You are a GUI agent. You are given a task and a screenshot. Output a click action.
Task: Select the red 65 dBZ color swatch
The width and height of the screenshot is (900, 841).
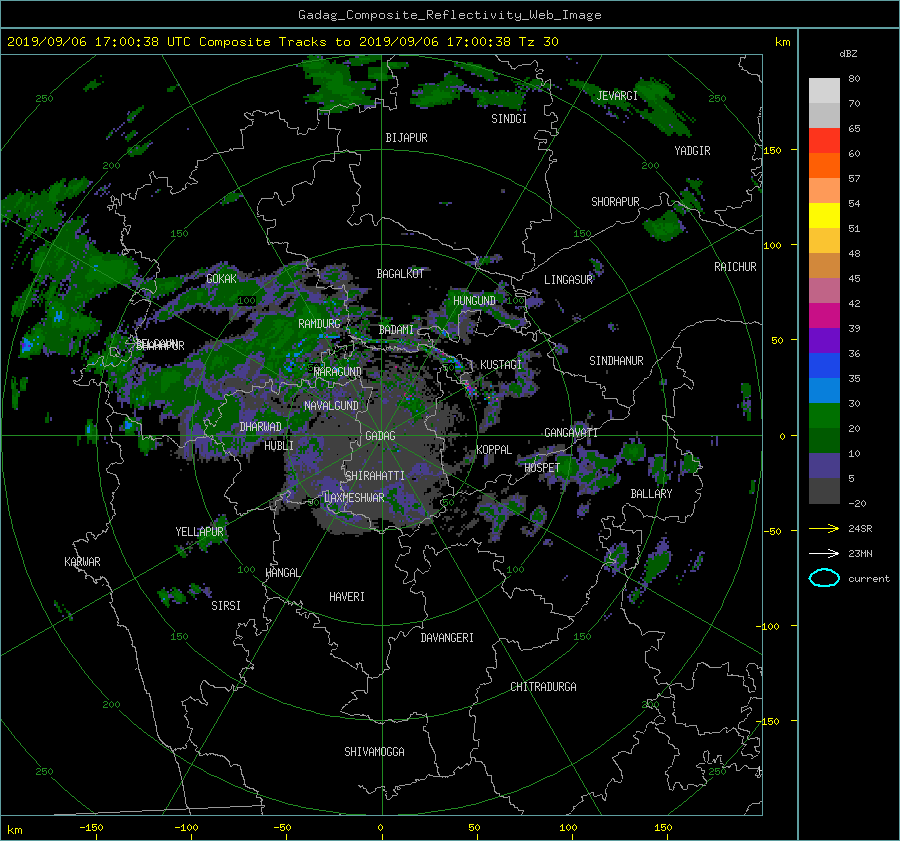pos(824,140)
